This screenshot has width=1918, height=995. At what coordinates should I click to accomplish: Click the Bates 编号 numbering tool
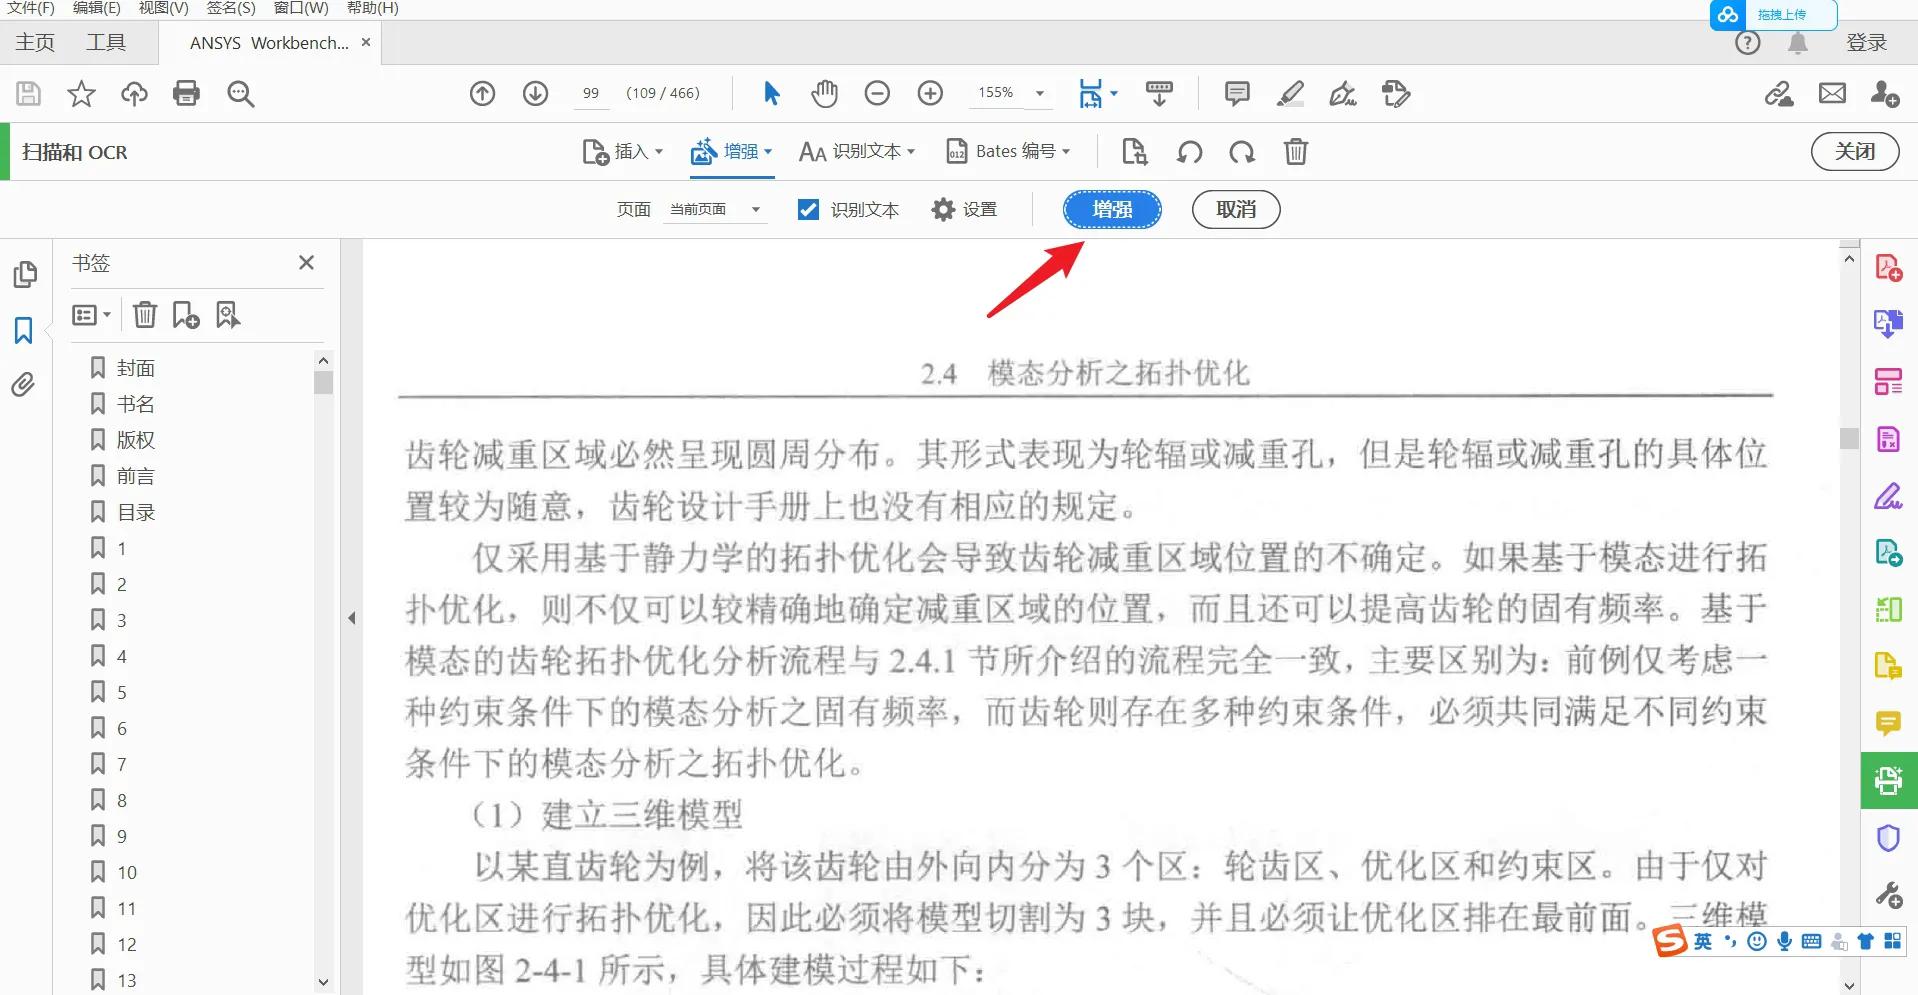point(1008,151)
